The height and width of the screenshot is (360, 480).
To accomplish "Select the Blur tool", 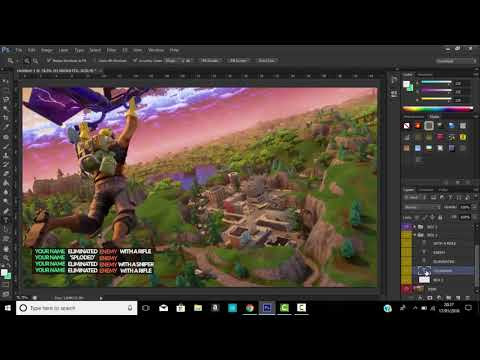I will [6, 192].
